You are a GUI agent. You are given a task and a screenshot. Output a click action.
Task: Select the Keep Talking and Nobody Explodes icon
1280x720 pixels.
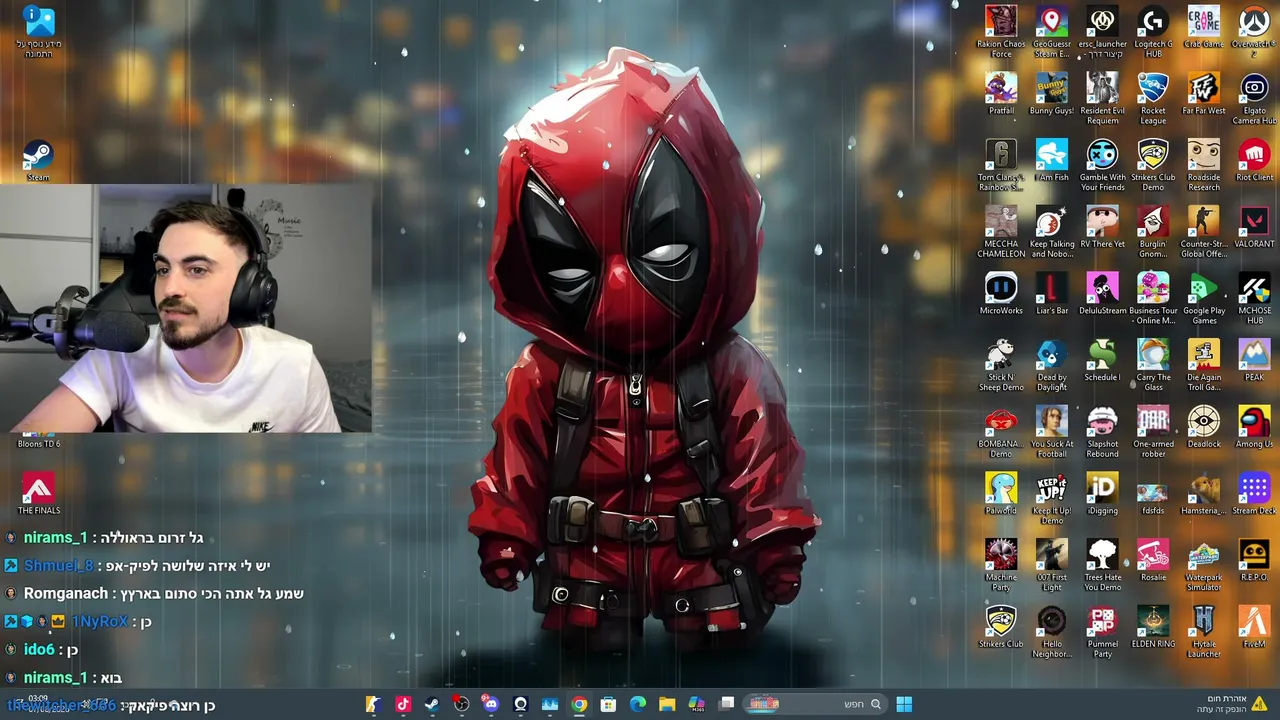(x=1051, y=232)
